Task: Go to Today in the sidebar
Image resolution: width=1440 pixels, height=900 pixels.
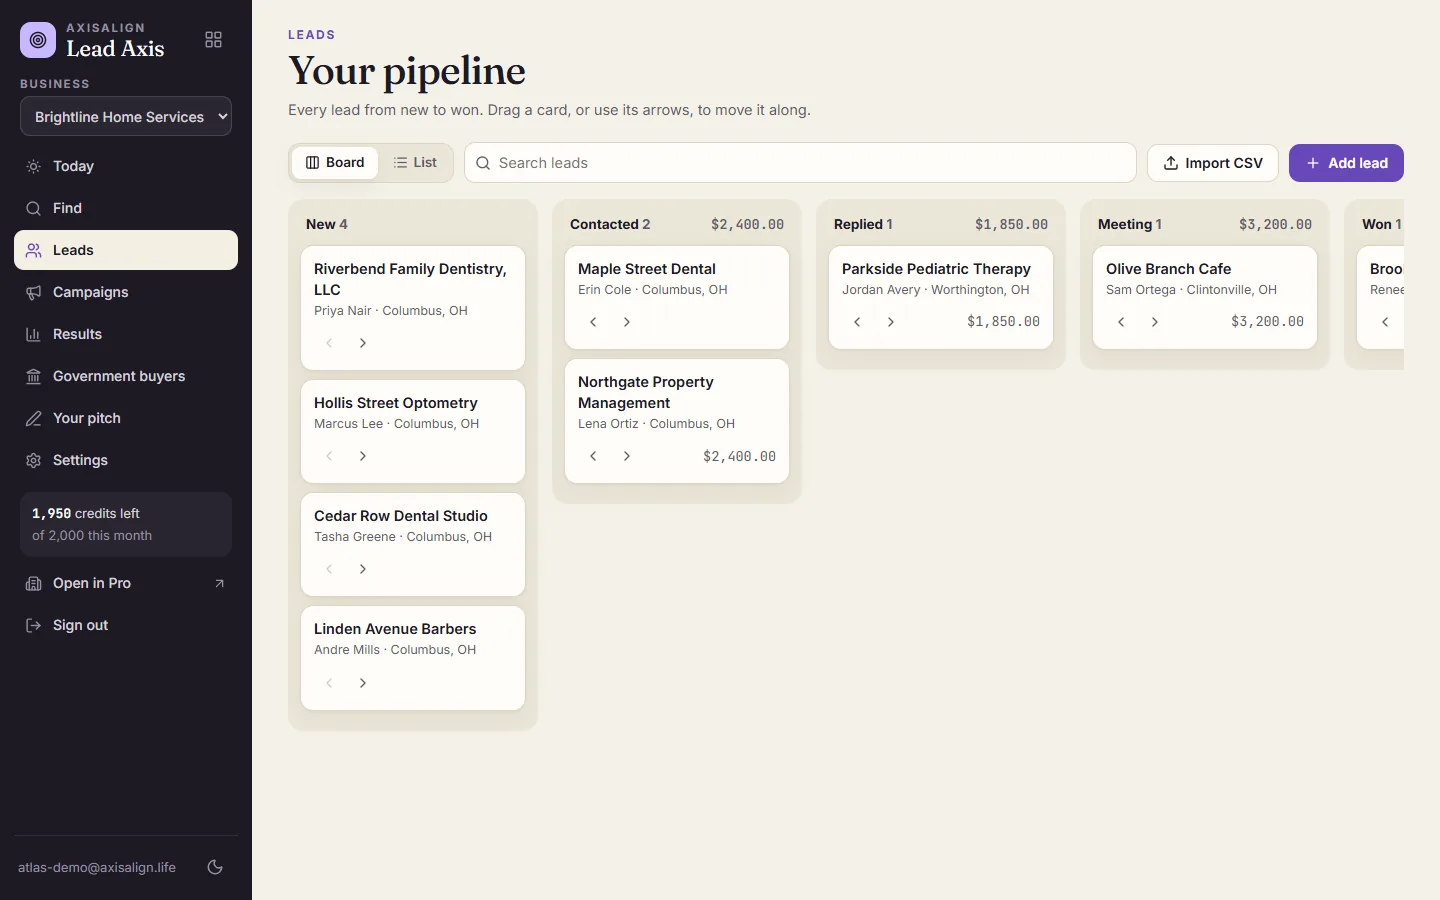Action: click(126, 166)
